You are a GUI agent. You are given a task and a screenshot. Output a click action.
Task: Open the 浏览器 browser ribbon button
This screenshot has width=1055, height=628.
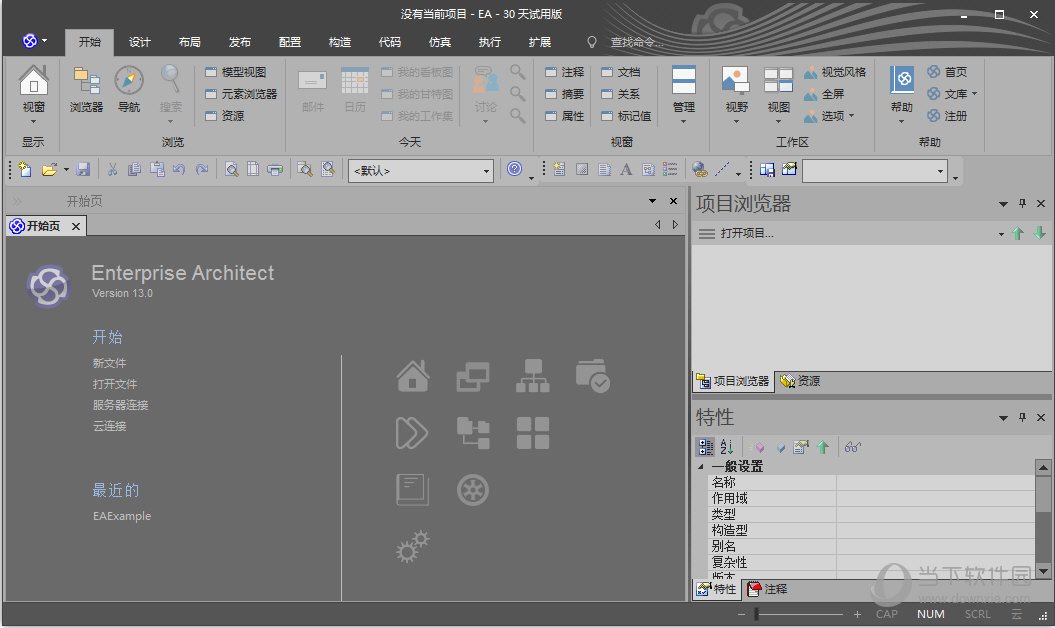(86, 81)
